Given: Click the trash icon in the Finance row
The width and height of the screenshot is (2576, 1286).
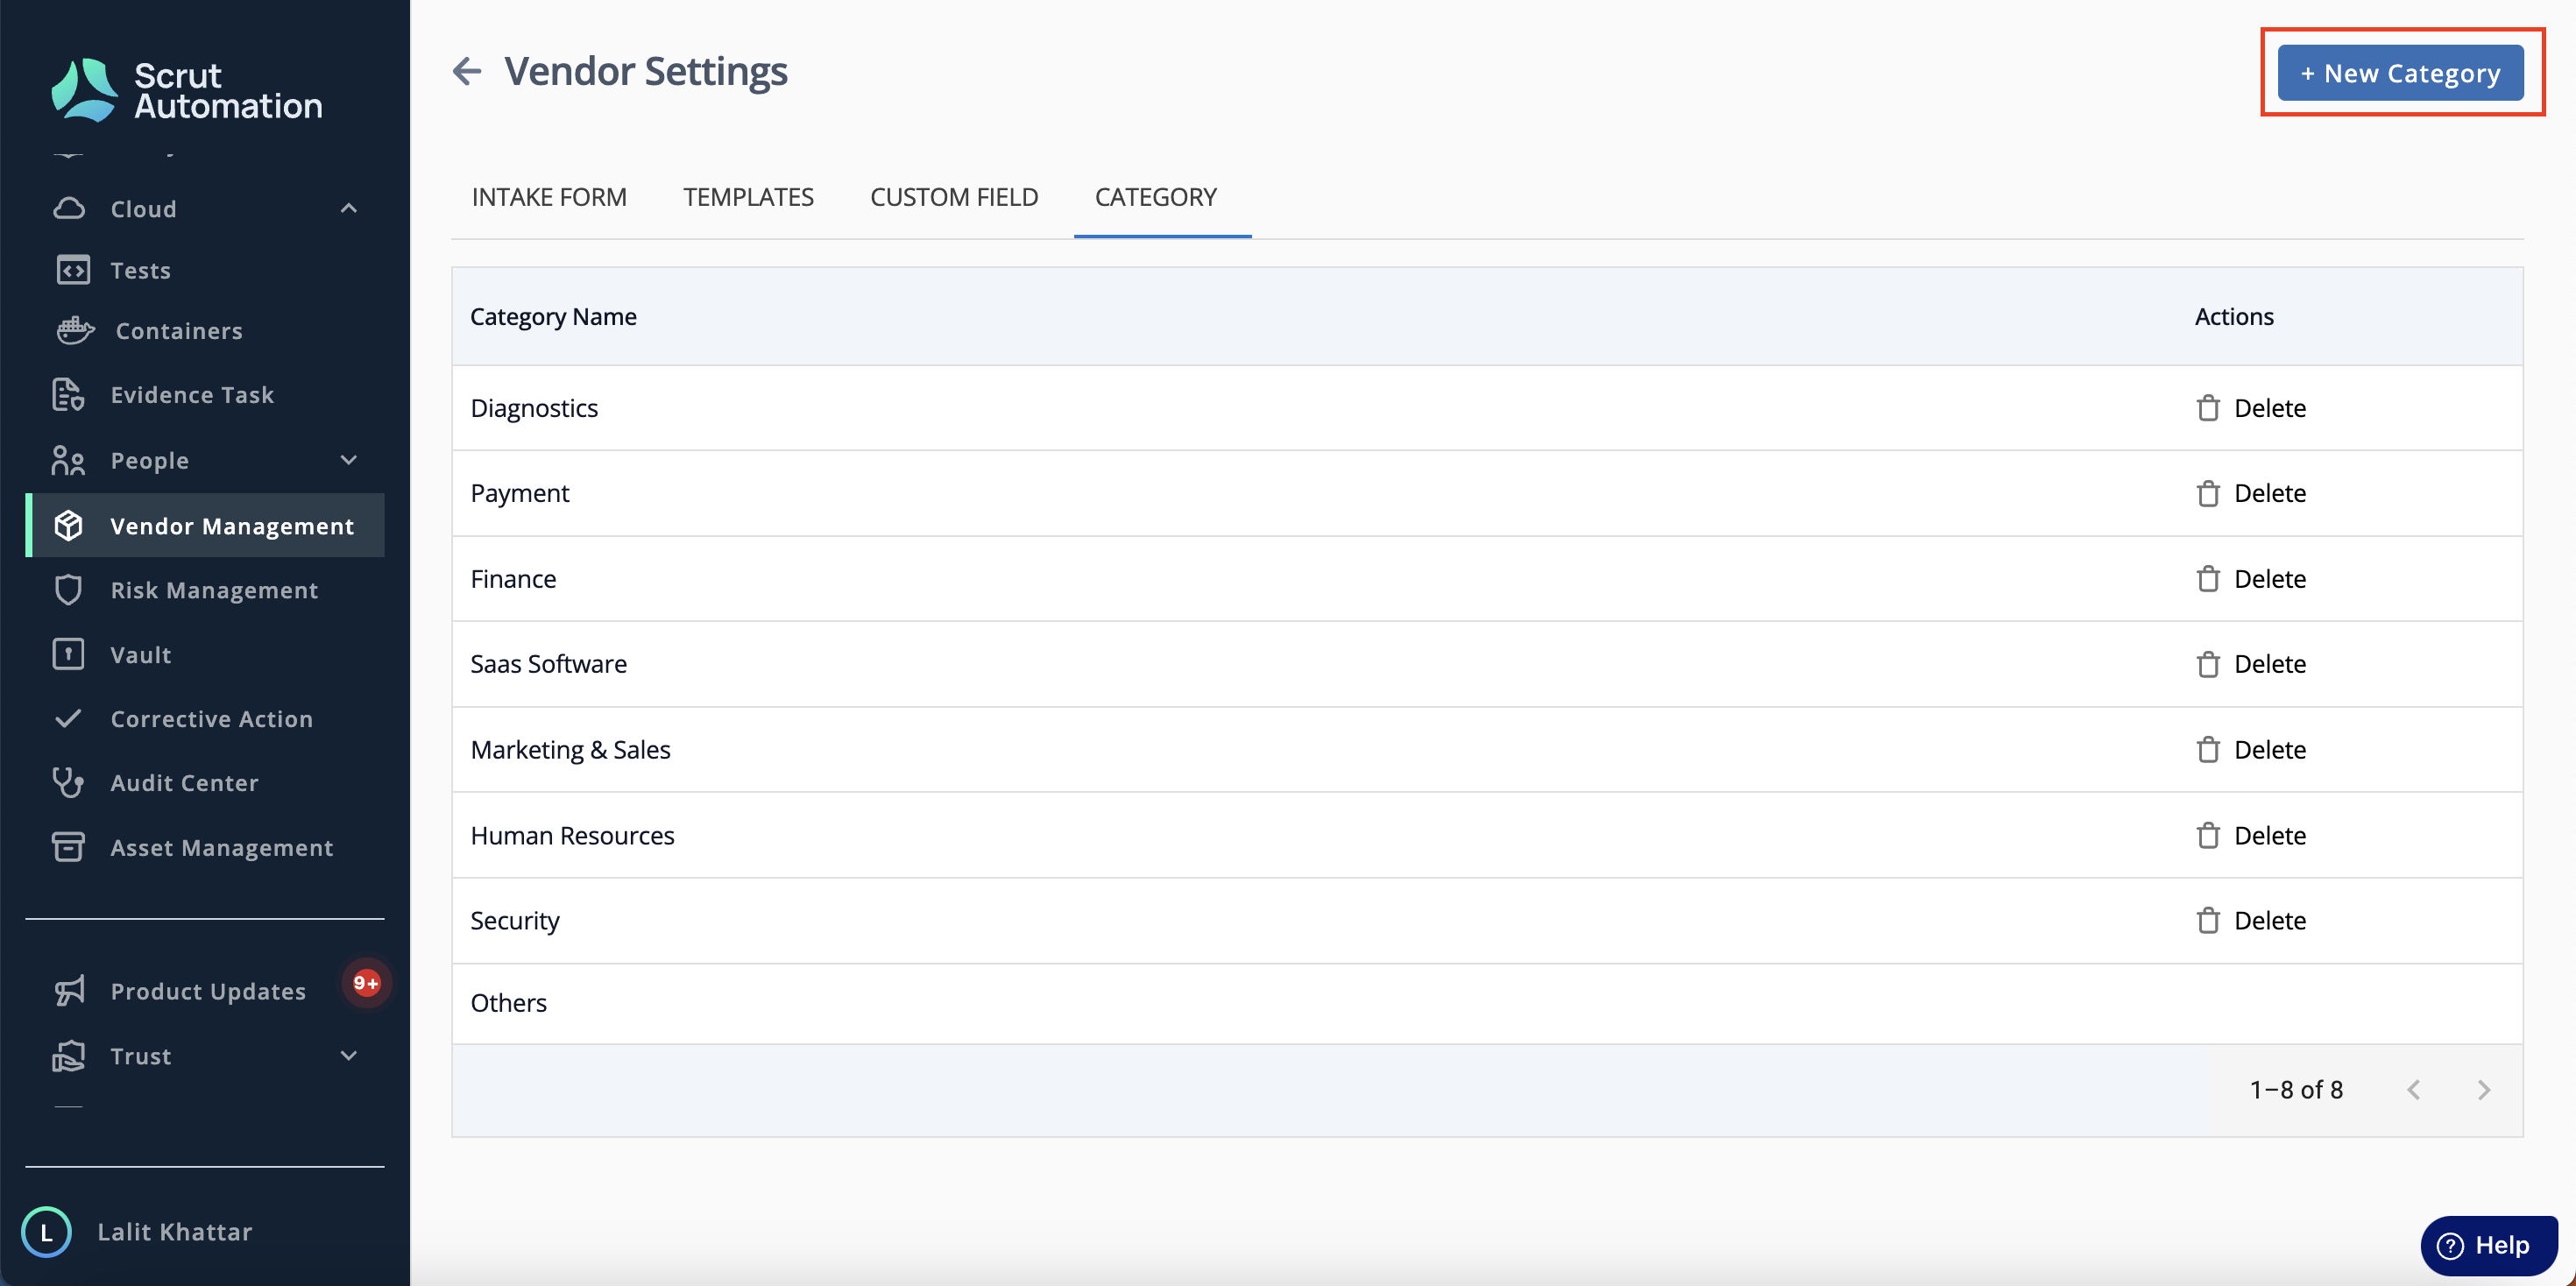Looking at the screenshot, I should coord(2208,579).
